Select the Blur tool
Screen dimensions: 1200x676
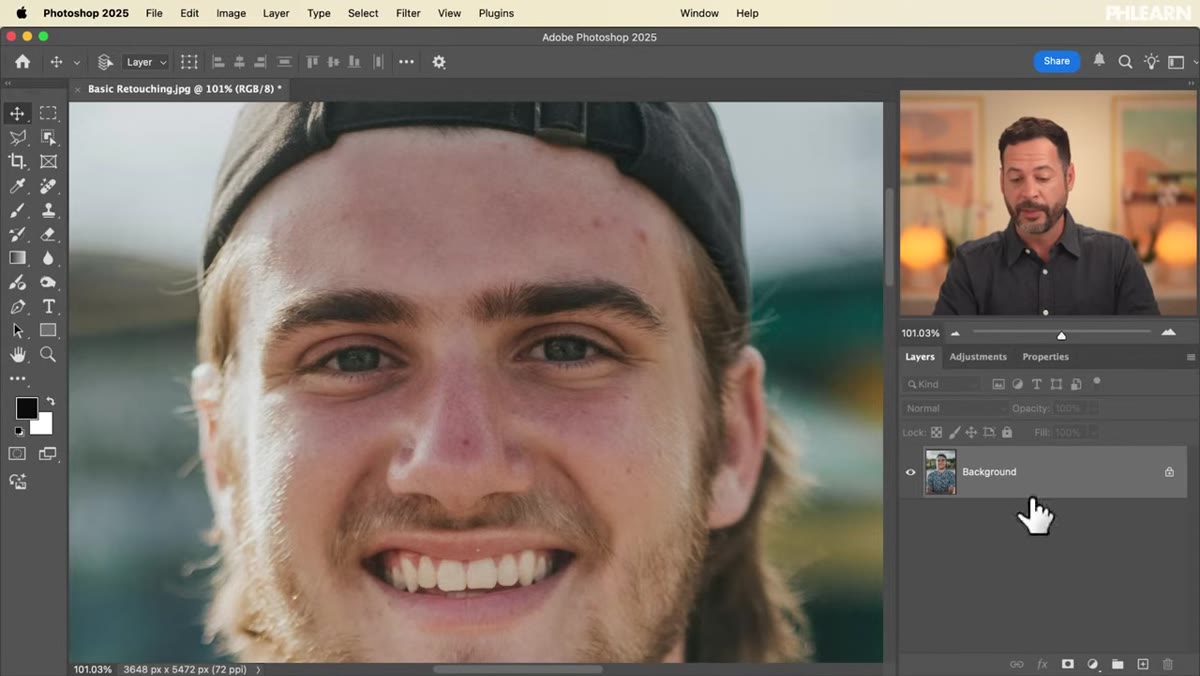[48, 258]
